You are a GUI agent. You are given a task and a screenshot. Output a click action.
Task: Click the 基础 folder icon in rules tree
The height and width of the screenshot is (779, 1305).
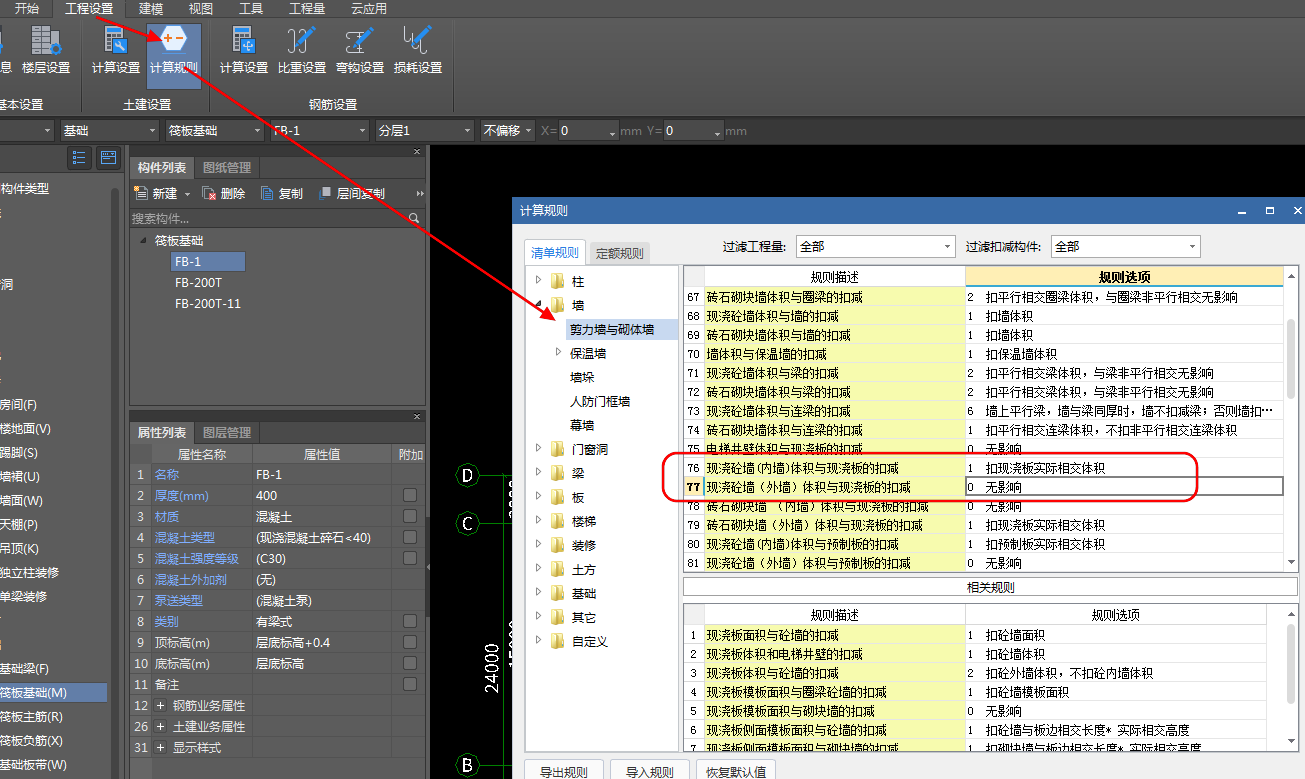coord(558,593)
